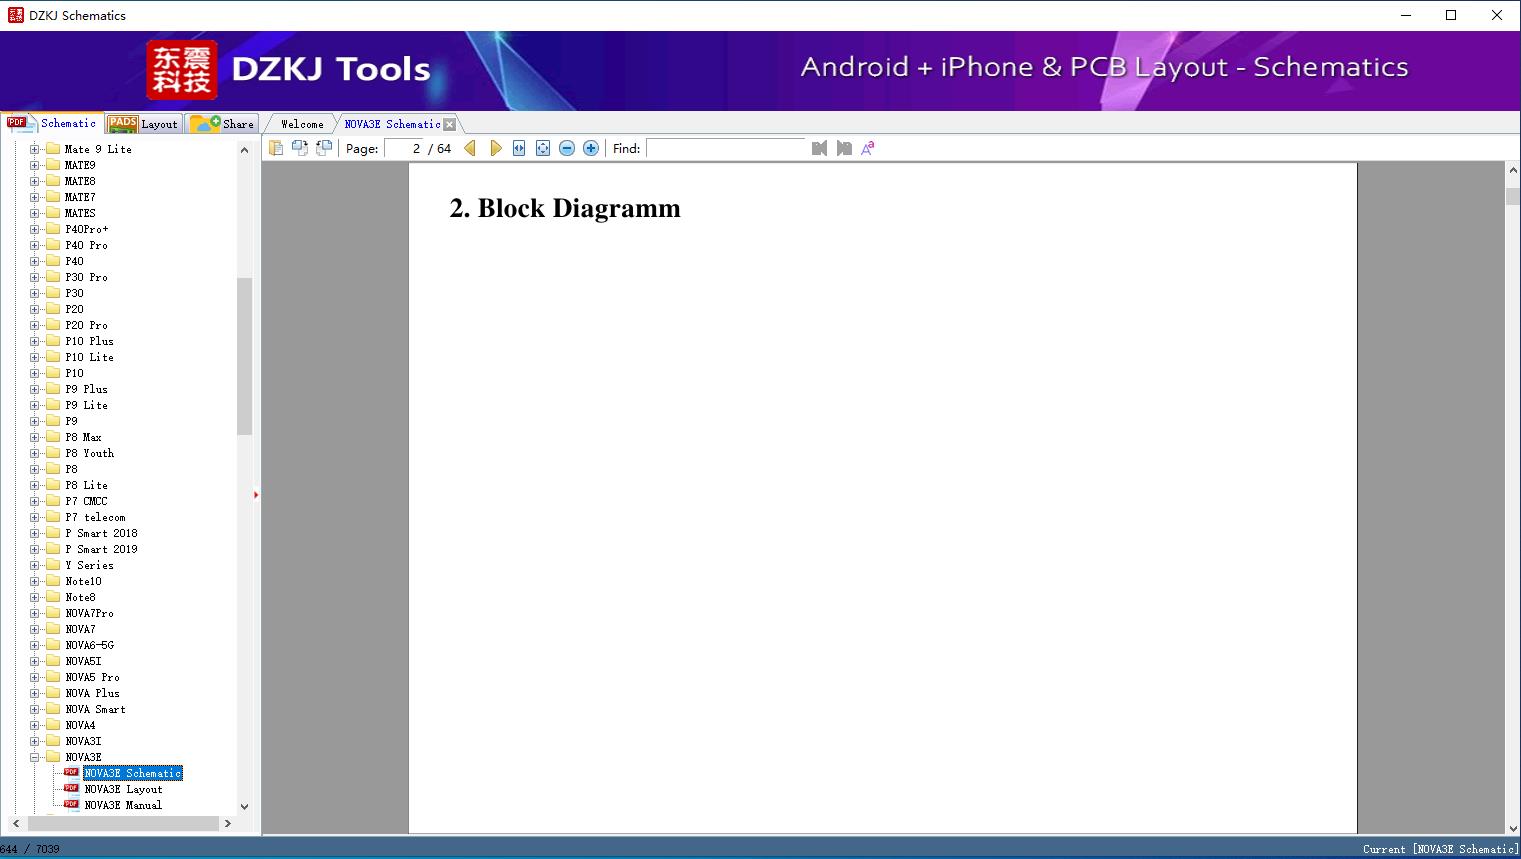Click the page number input field
Screen dimensions: 1521x859
click(404, 148)
